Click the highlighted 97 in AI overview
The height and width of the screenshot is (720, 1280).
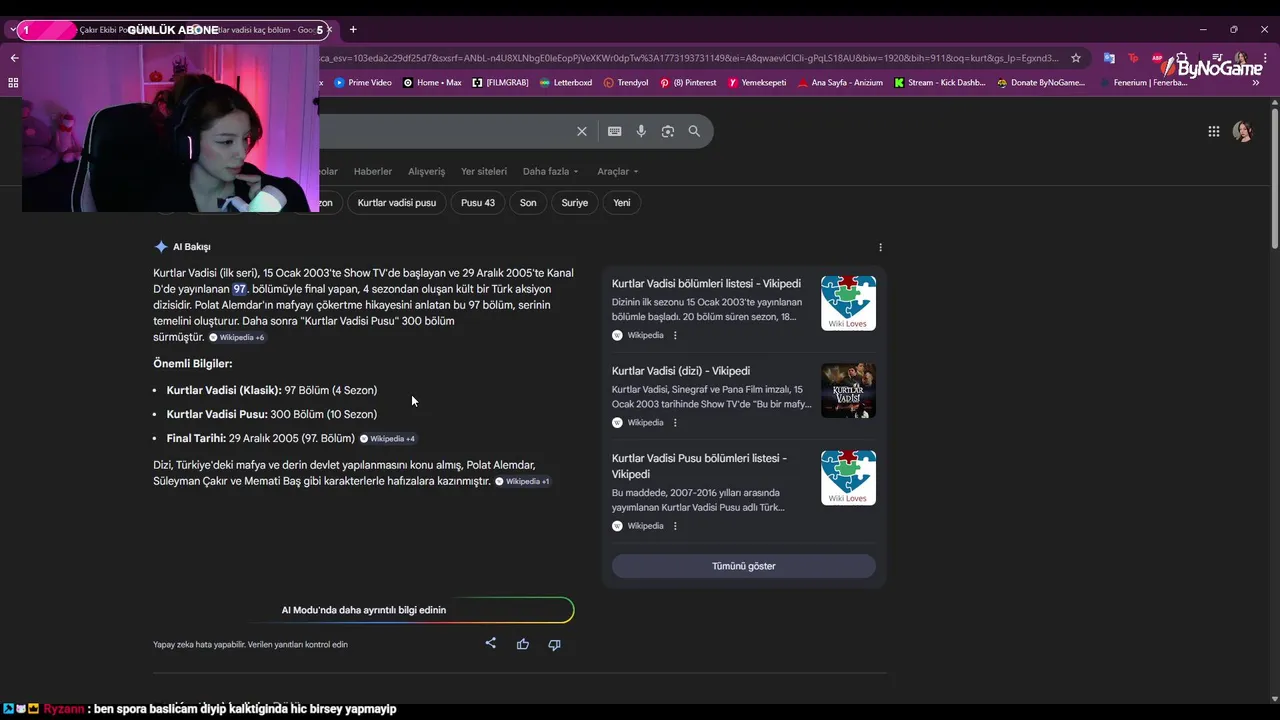point(239,289)
